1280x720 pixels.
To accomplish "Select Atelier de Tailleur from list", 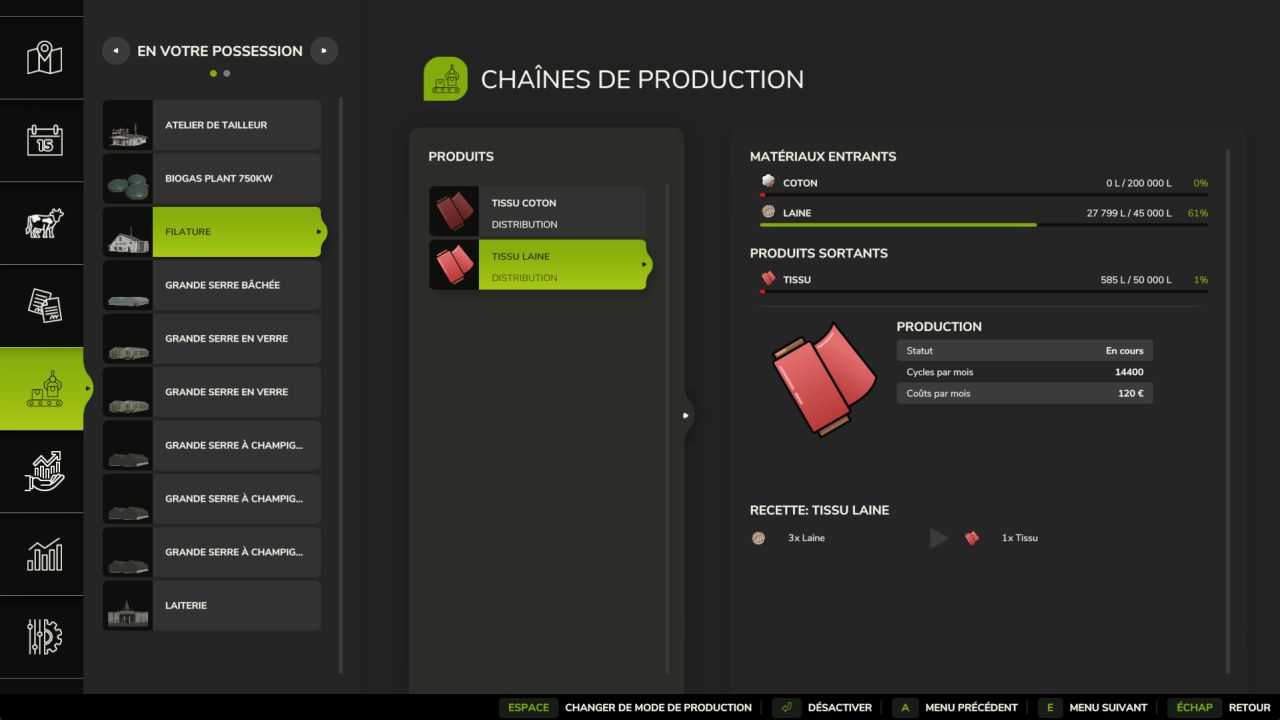I will (212, 125).
